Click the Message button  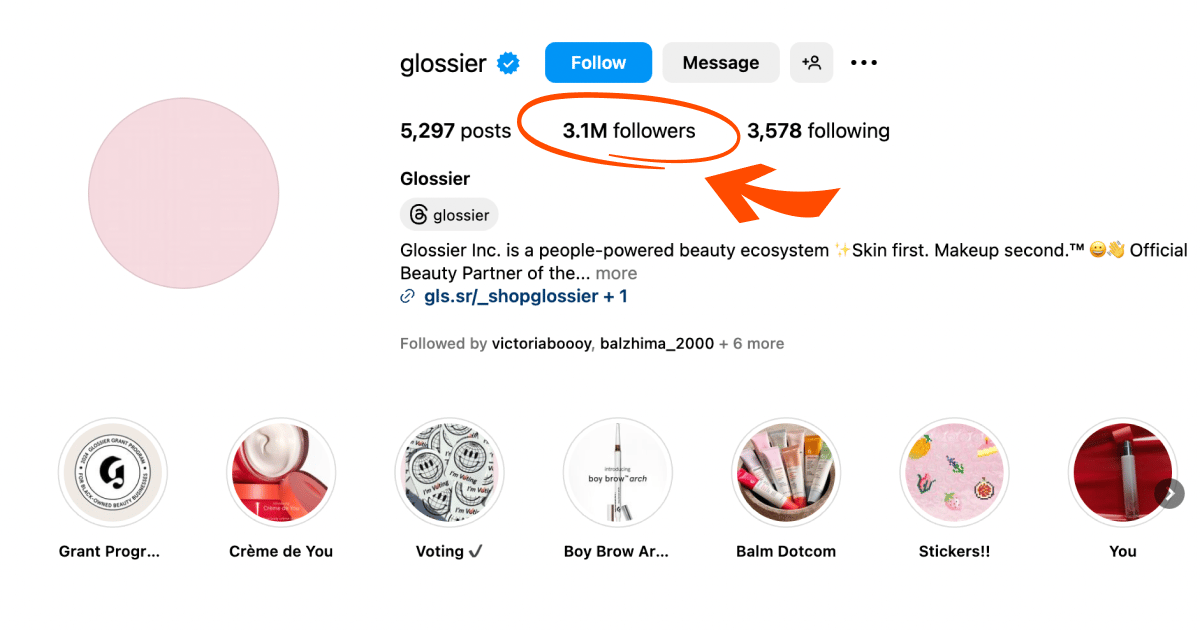[721, 63]
